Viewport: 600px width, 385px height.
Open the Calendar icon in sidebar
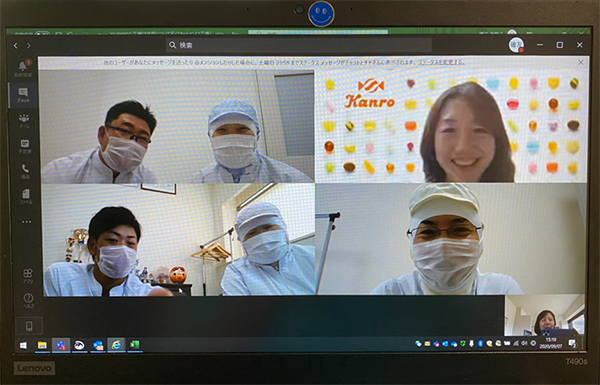[x=24, y=146]
